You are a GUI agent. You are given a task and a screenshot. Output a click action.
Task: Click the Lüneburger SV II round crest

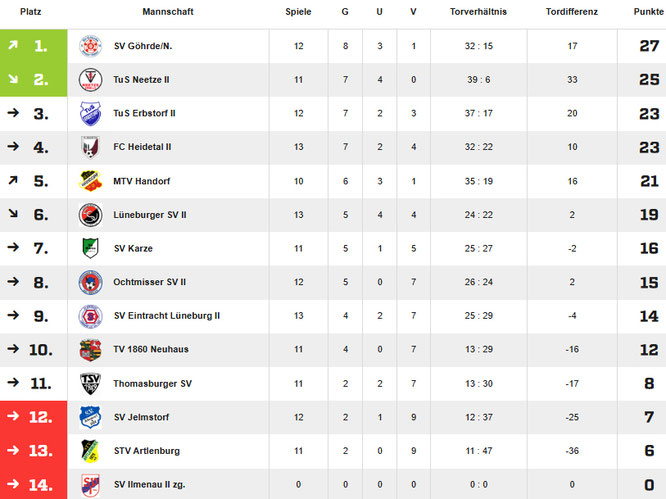pyautogui.click(x=90, y=215)
